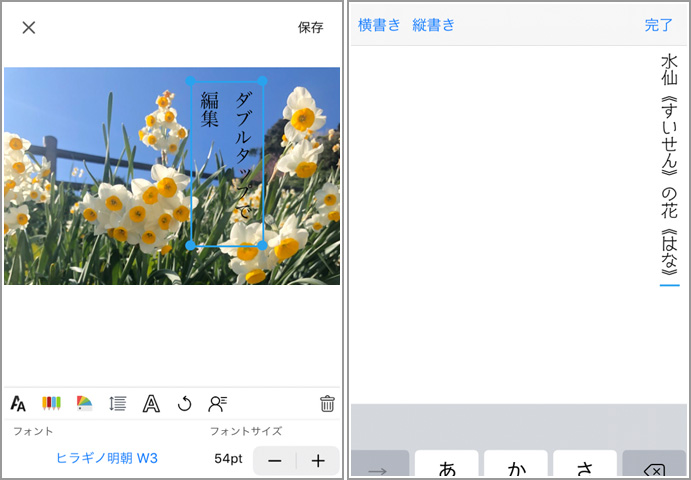Change the font ヒラギノ明朝 W3
This screenshot has height=480, width=691.
(x=107, y=458)
